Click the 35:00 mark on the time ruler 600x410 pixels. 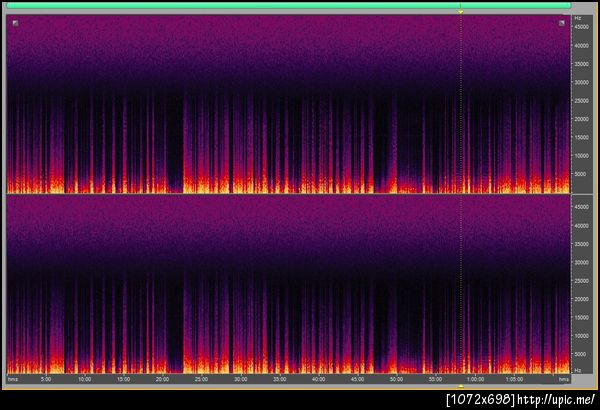pyautogui.click(x=279, y=379)
